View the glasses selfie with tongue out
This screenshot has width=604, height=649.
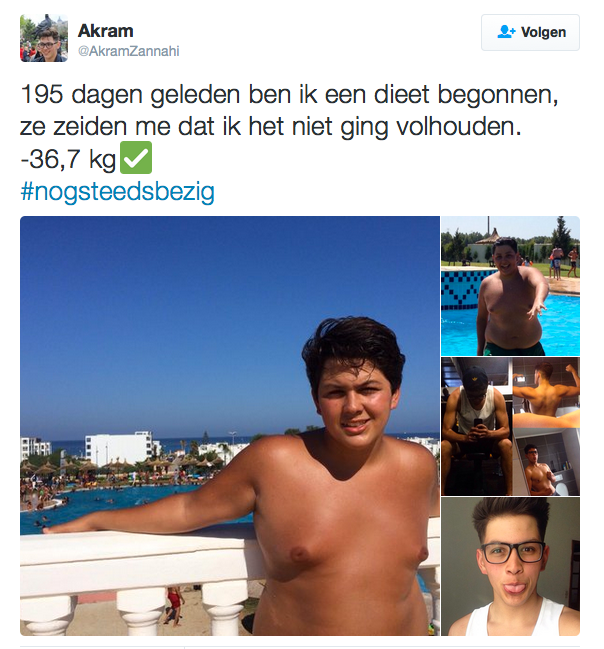(510, 567)
